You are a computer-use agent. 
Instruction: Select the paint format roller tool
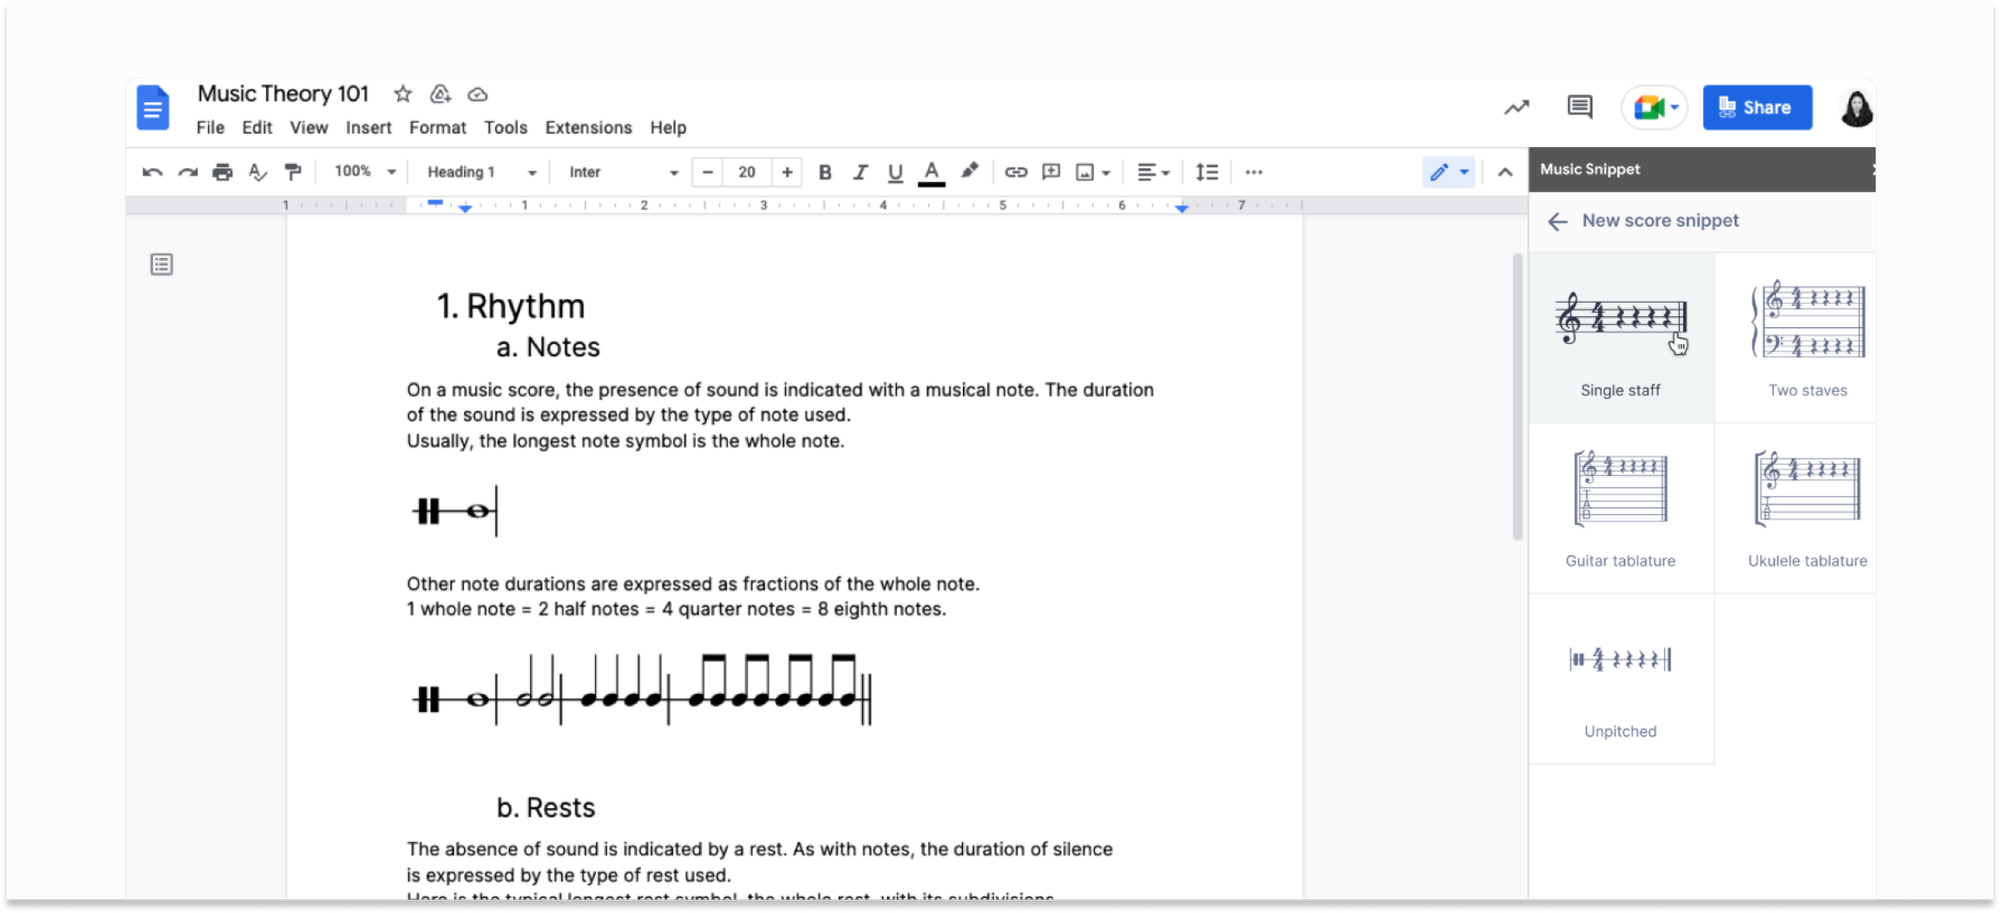[x=293, y=172]
